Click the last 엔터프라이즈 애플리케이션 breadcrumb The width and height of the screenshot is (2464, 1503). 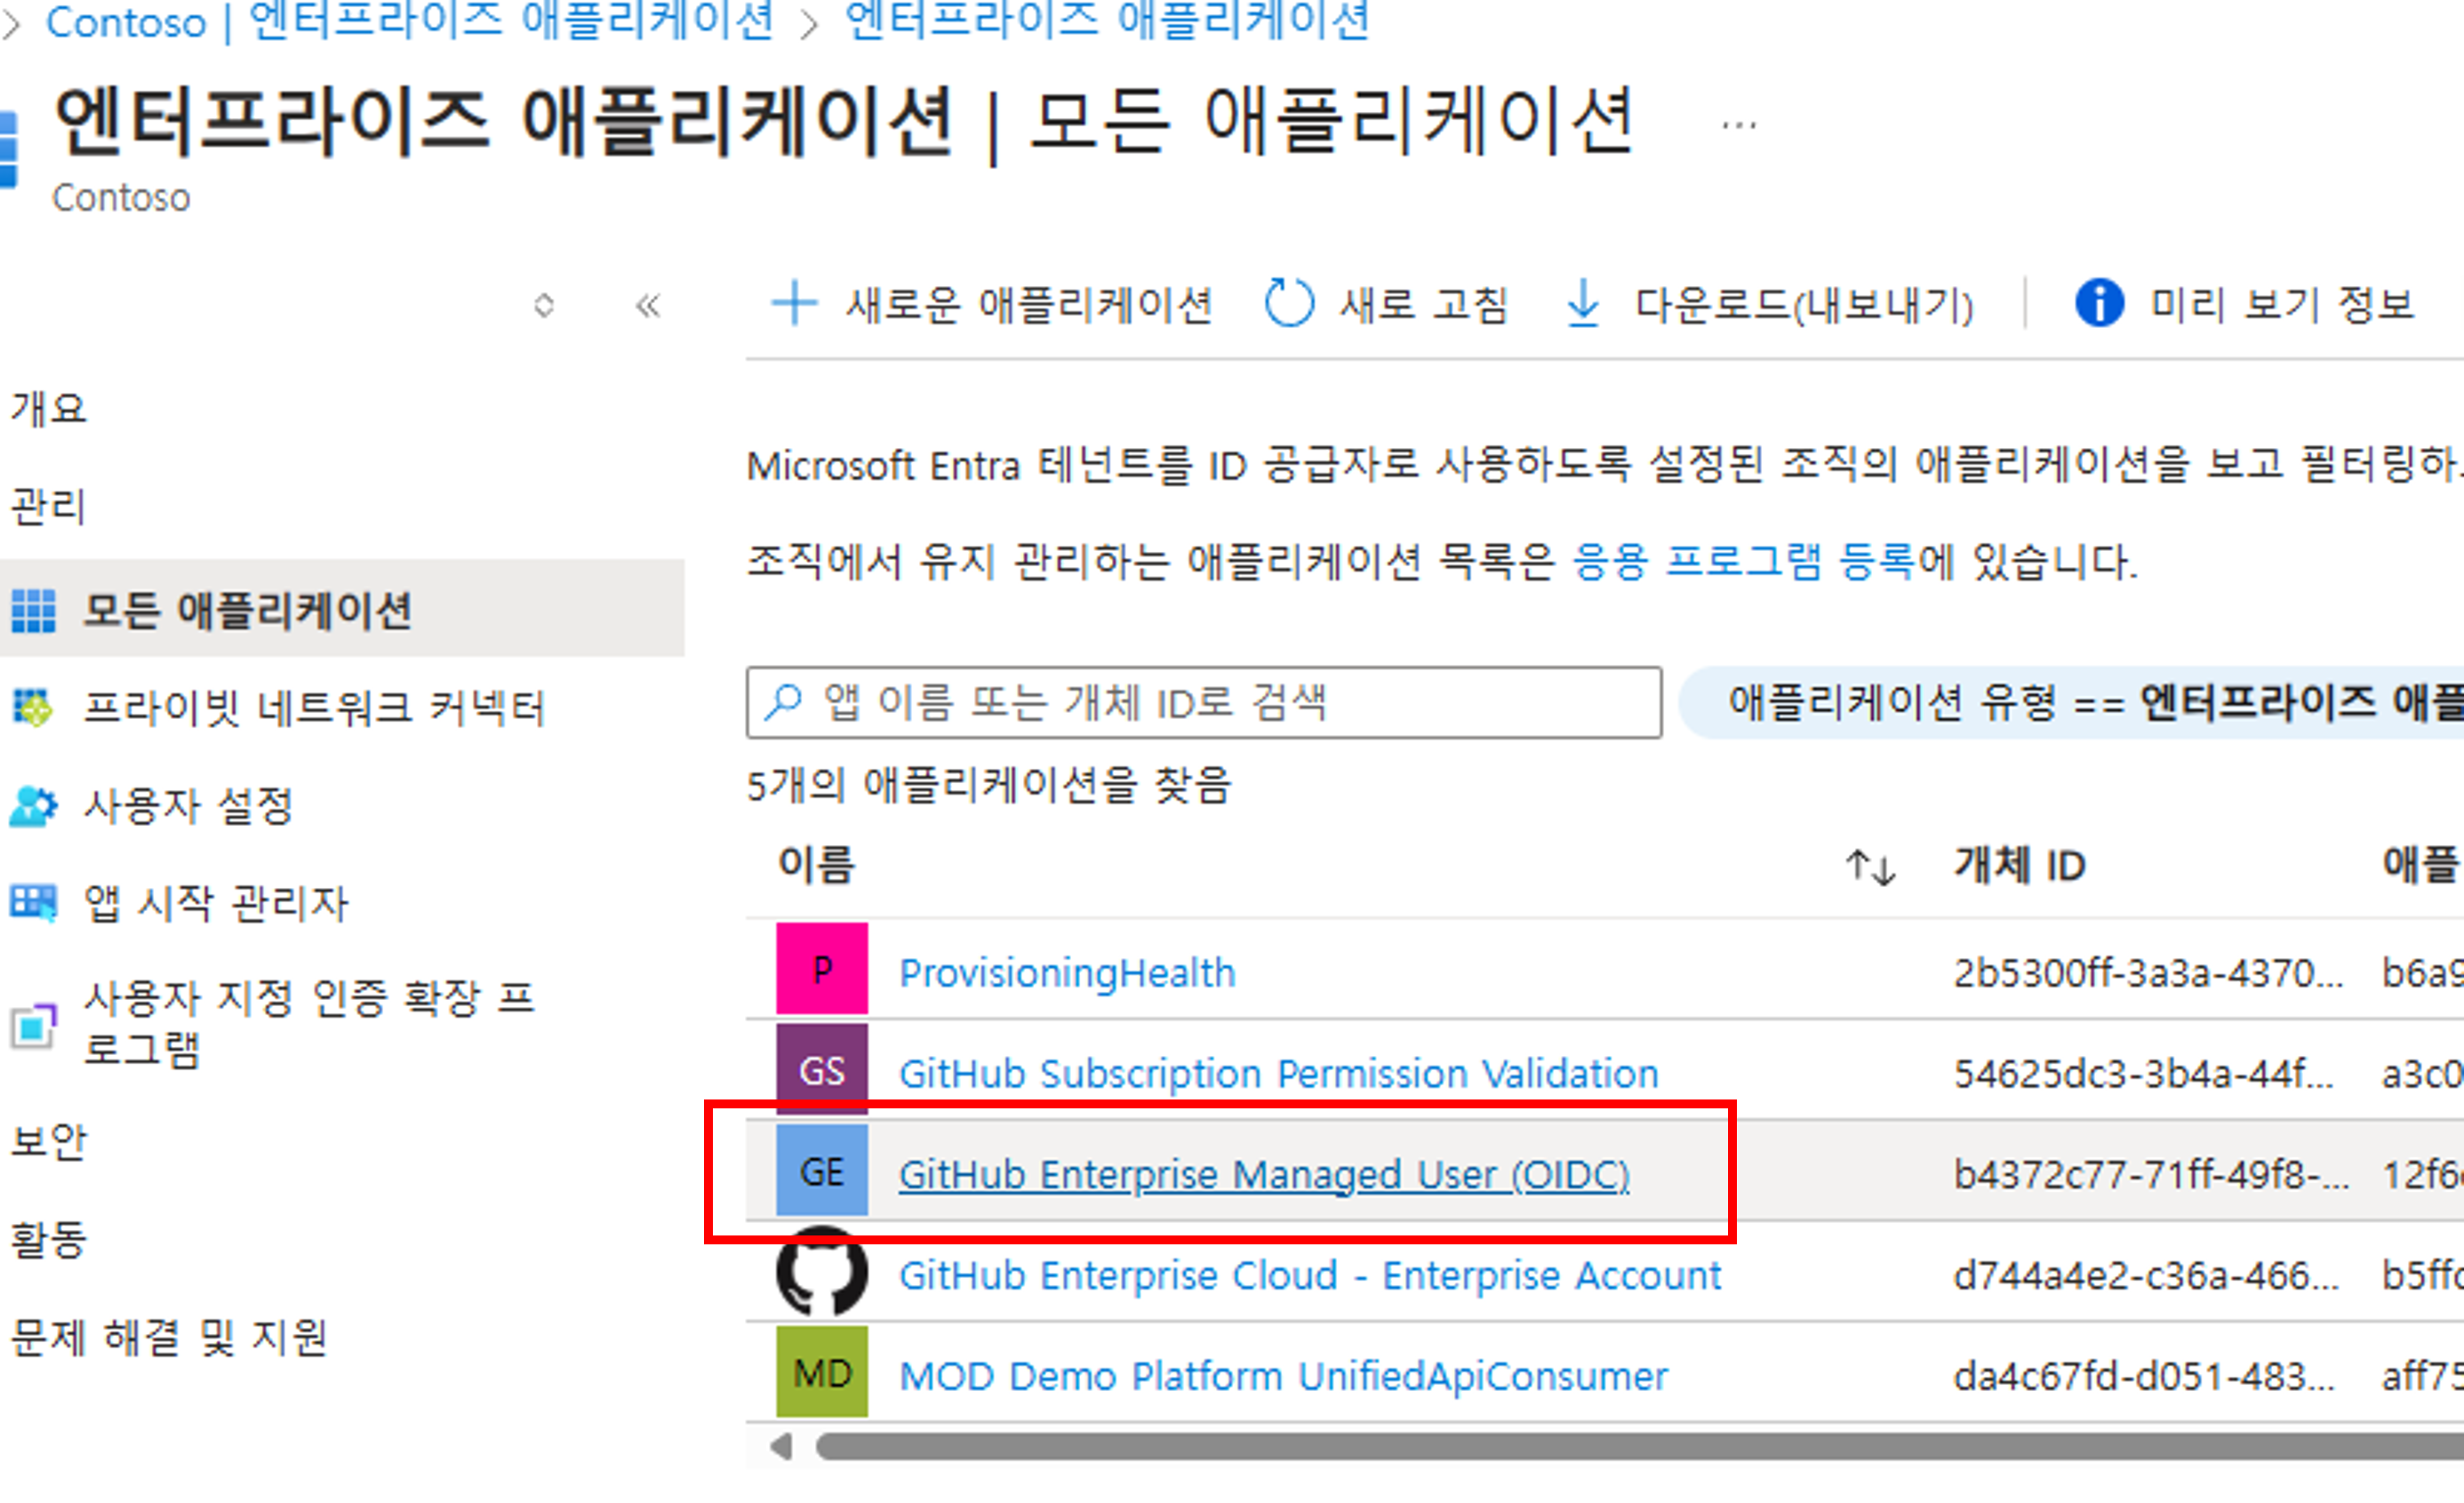click(x=1107, y=20)
